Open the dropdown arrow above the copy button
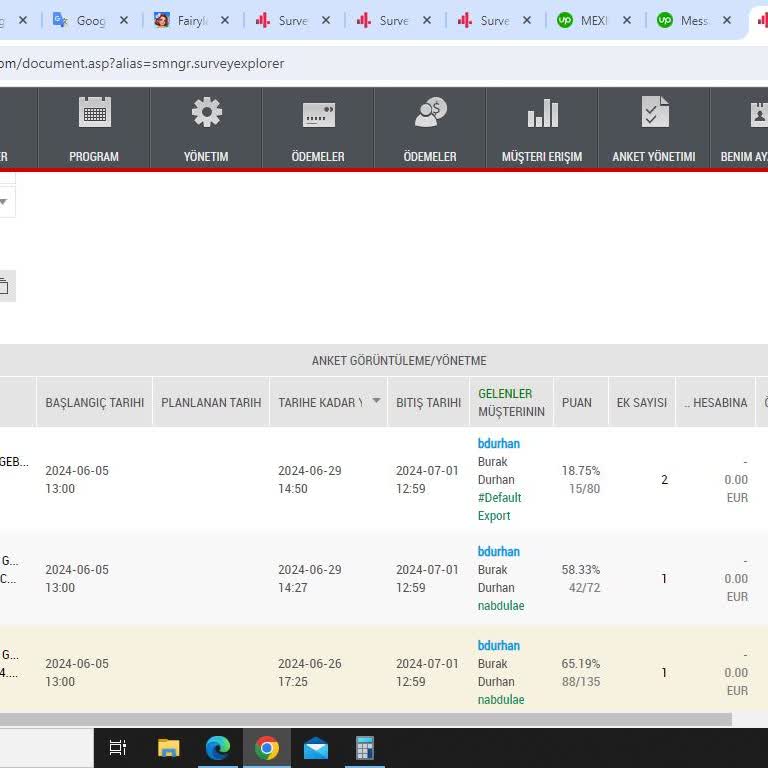768x768 pixels. tap(4, 202)
